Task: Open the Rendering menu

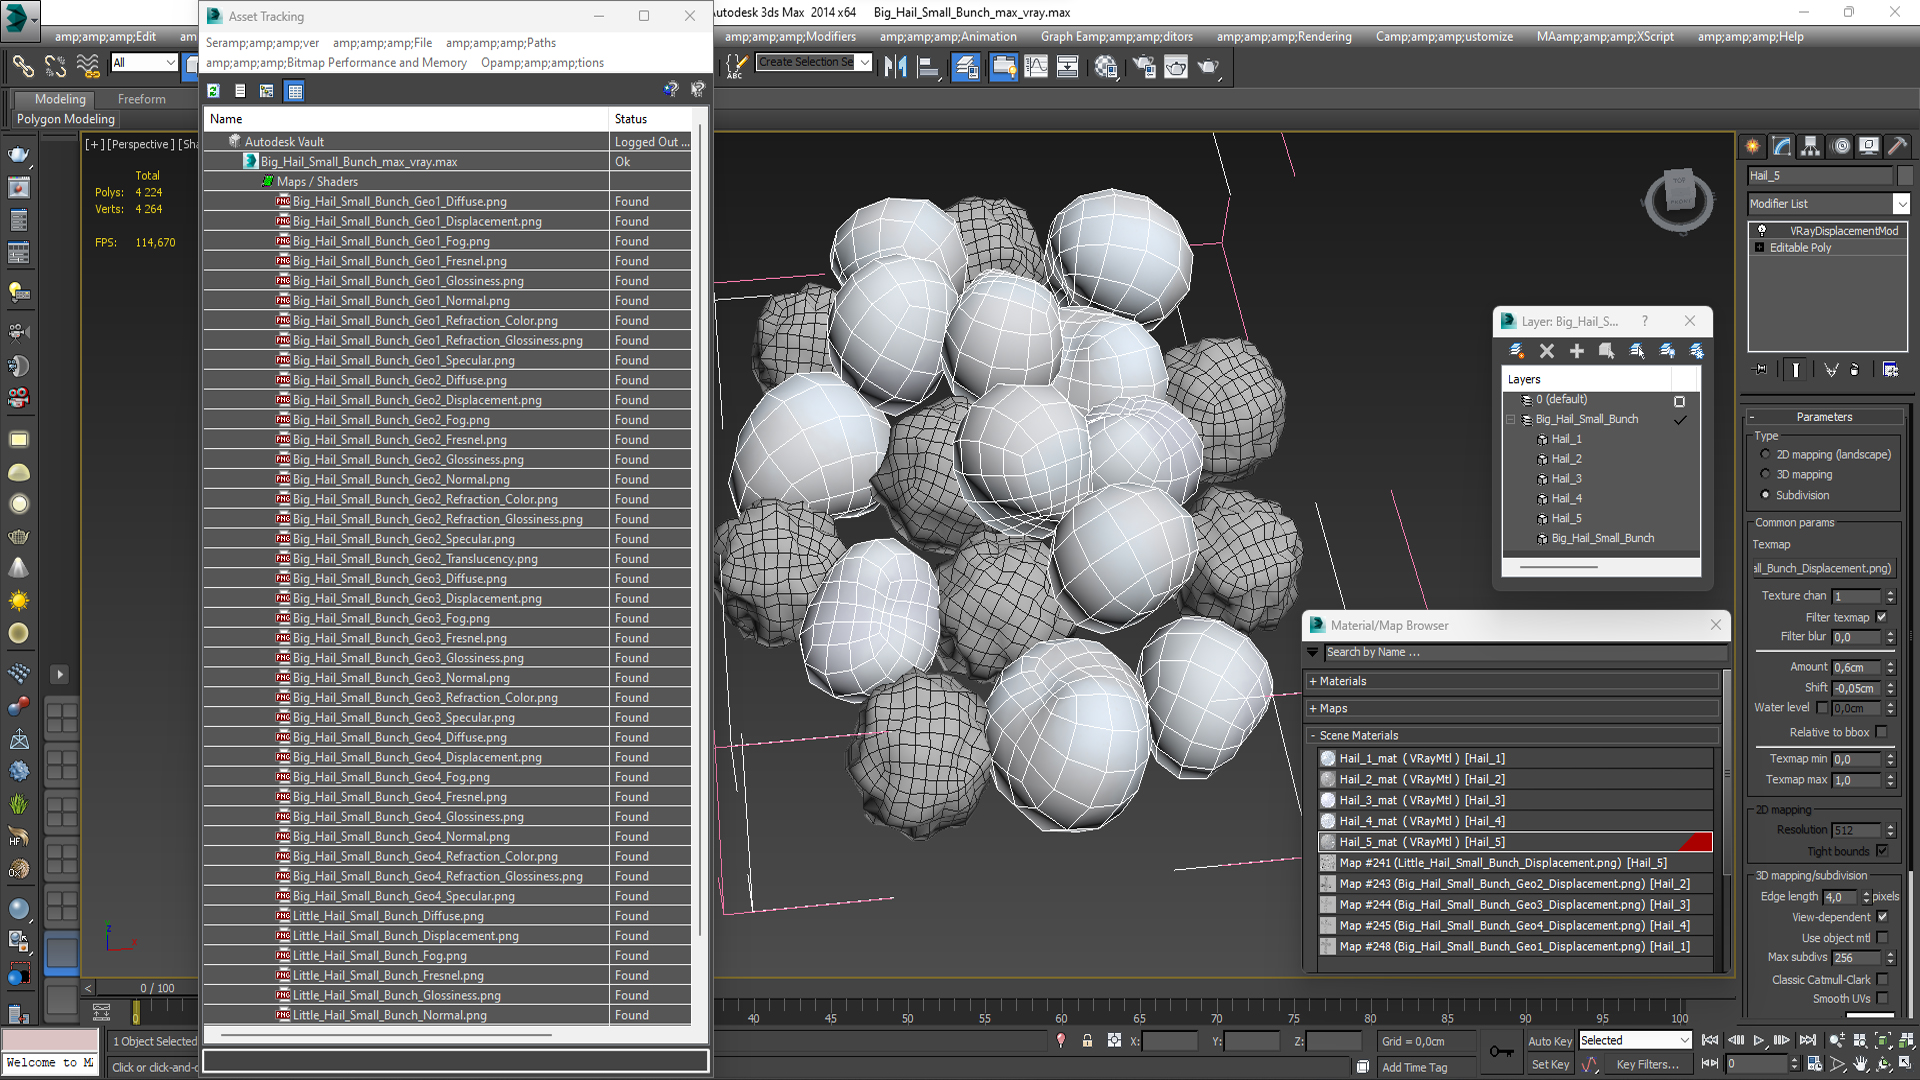Action: click(x=1284, y=37)
